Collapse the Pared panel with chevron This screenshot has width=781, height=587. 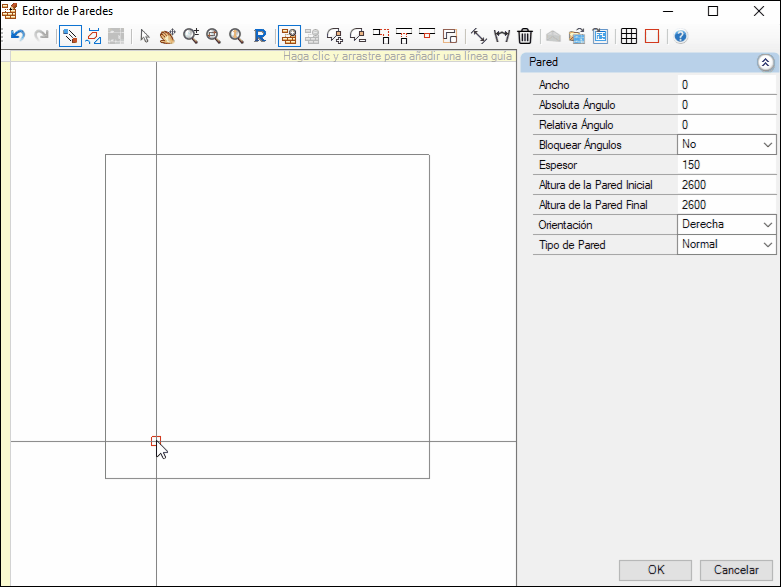(766, 62)
